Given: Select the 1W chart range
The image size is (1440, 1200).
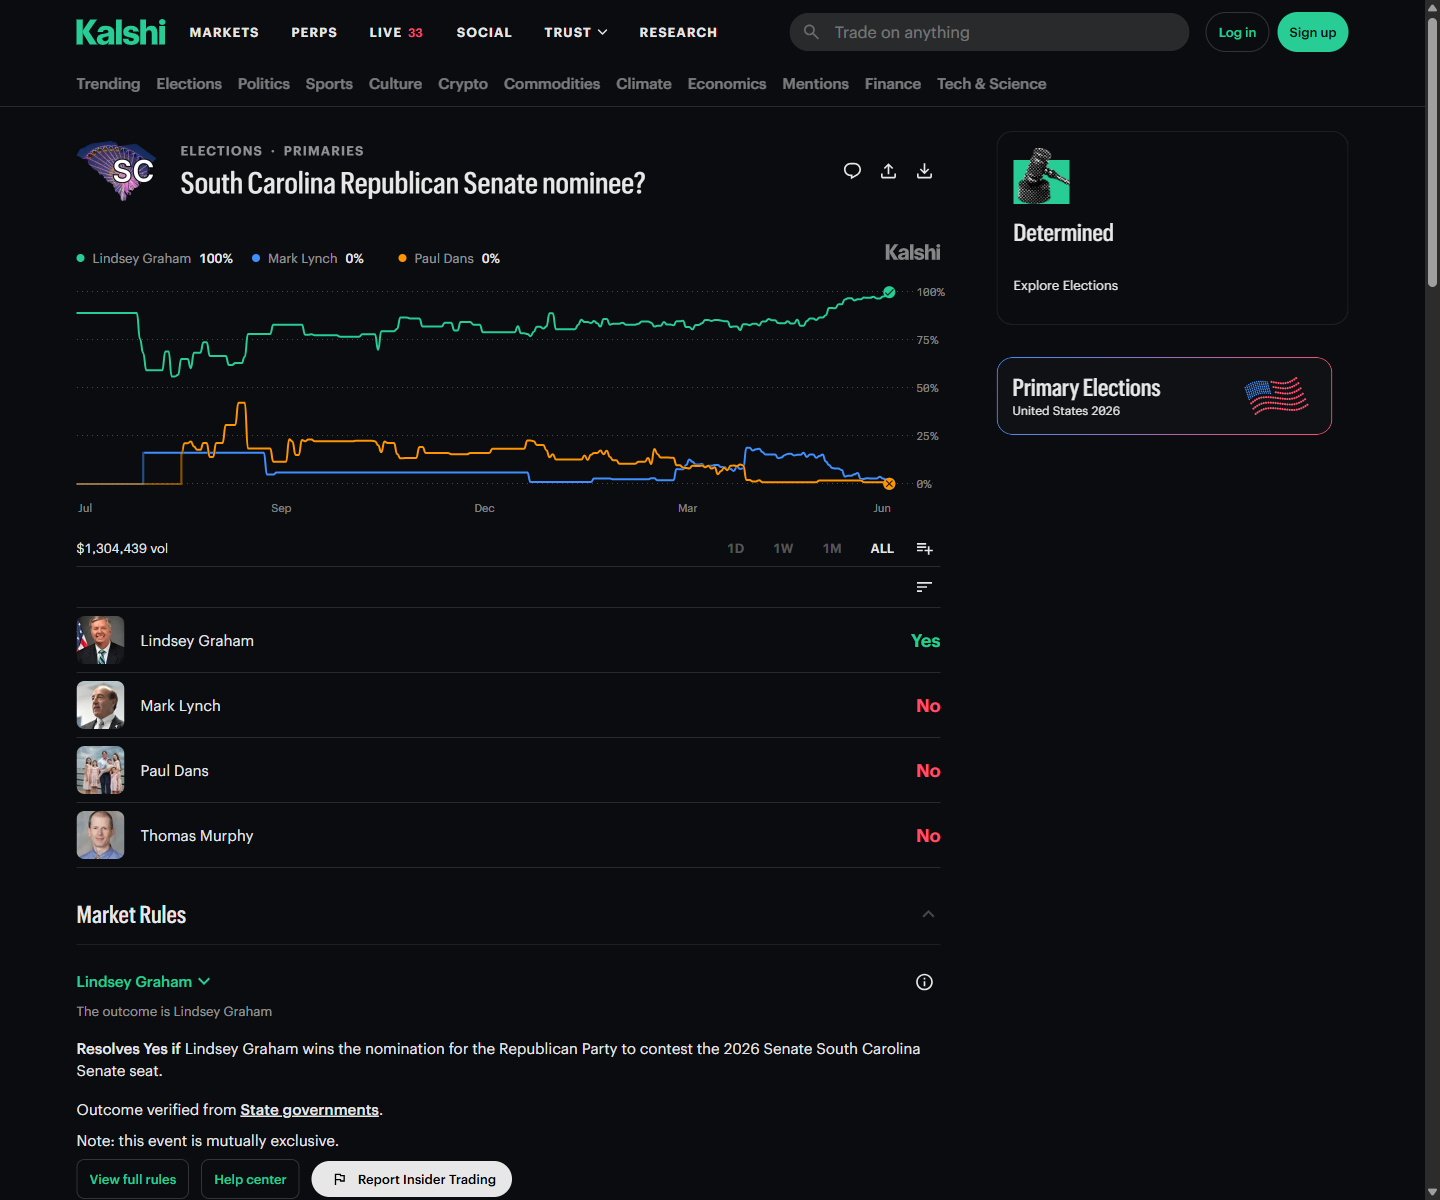Looking at the screenshot, I should click(783, 548).
